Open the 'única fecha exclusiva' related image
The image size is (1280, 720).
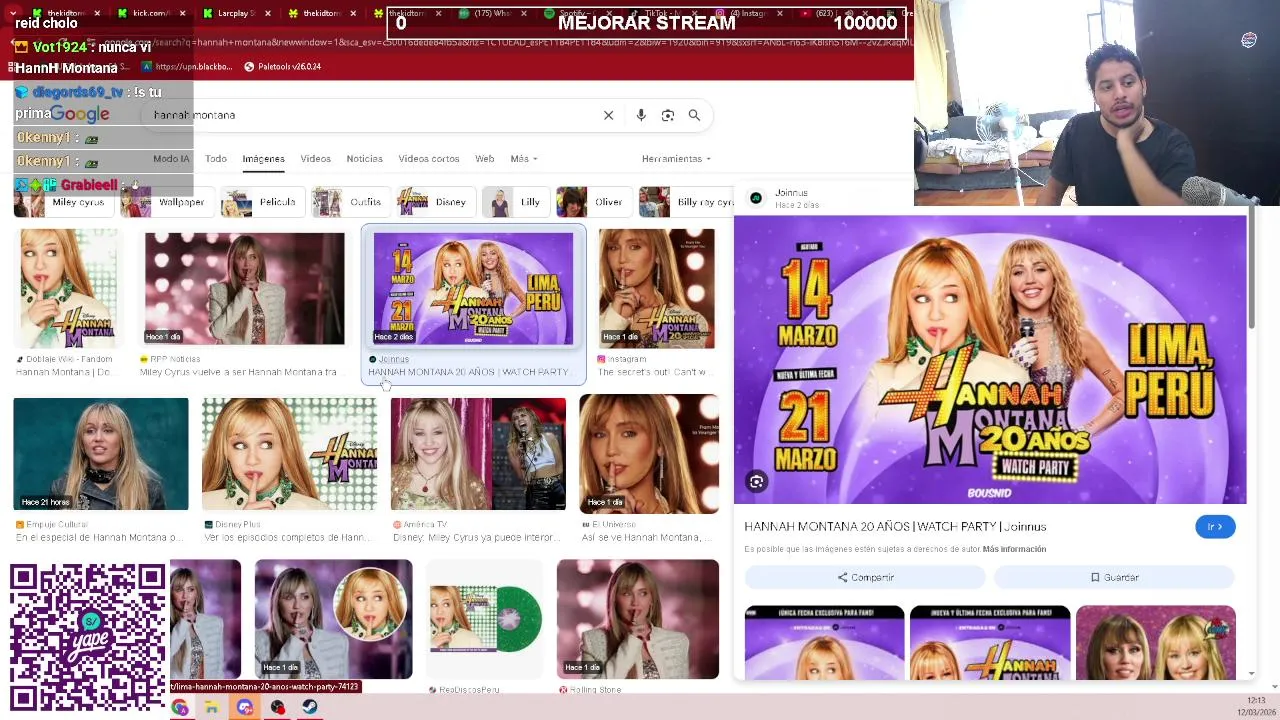point(824,643)
